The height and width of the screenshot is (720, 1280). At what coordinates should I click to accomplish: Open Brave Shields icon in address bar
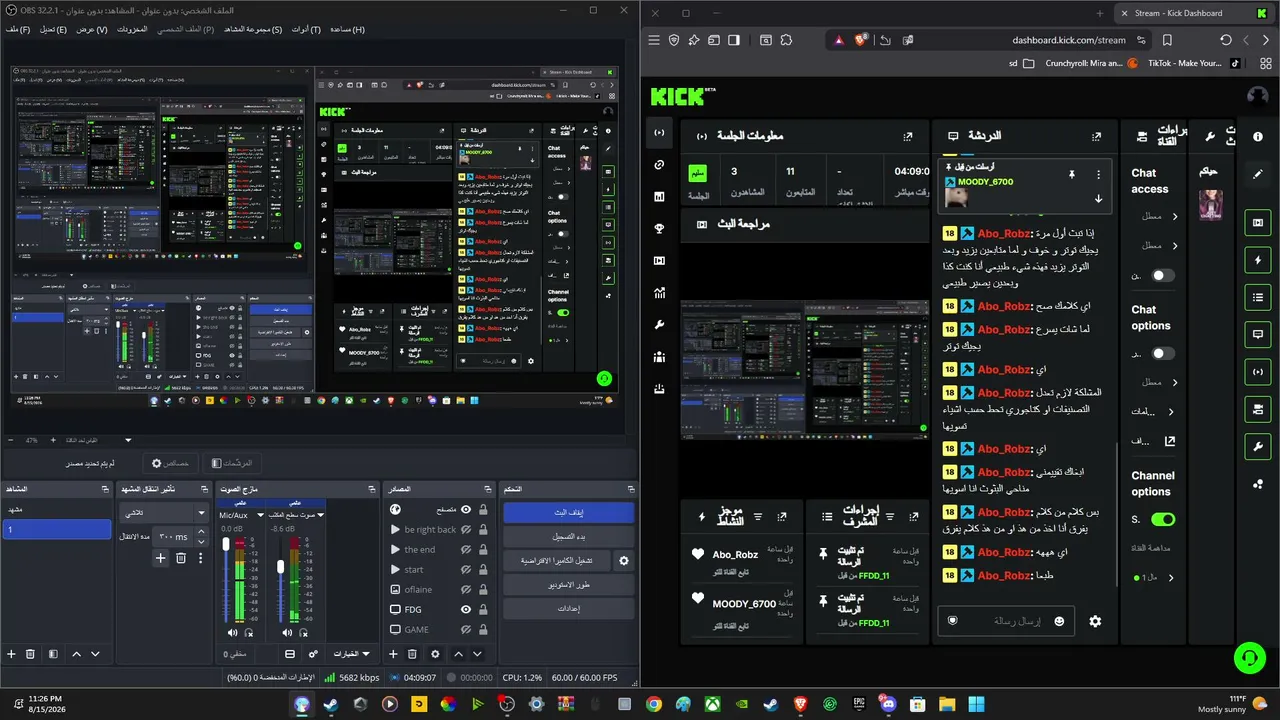[x=860, y=40]
